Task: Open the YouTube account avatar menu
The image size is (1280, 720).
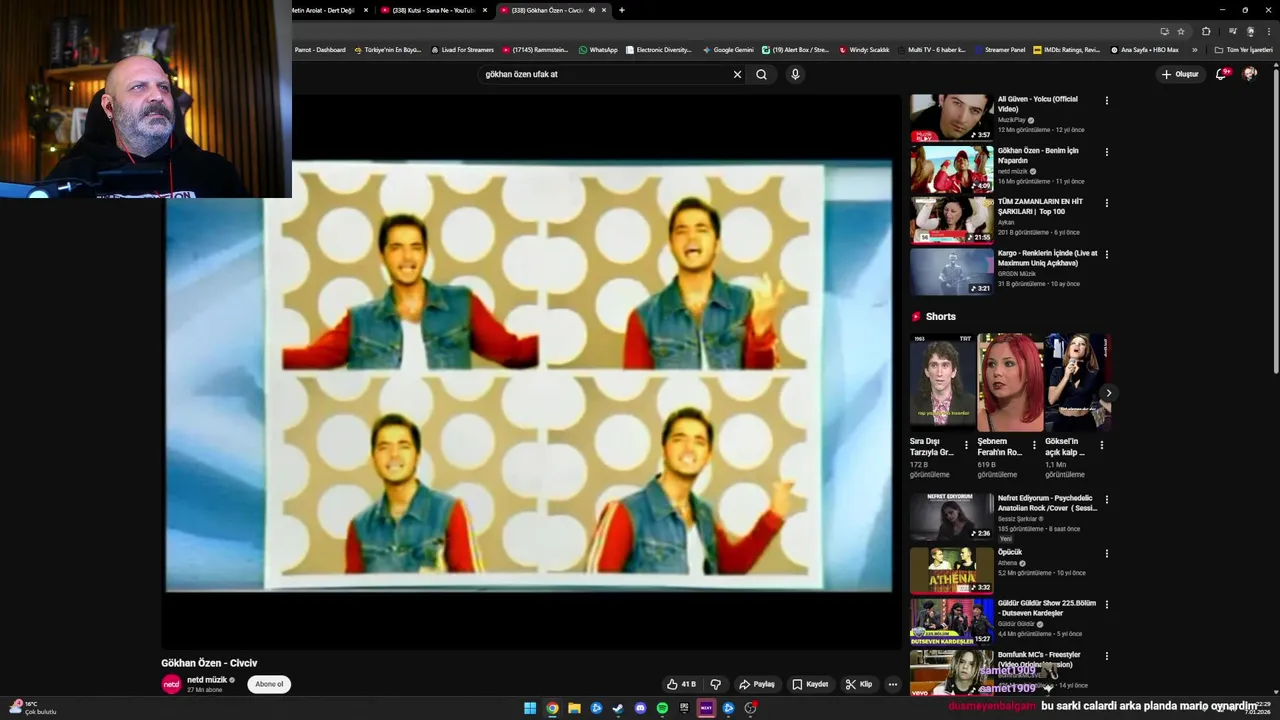Action: coord(1249,74)
